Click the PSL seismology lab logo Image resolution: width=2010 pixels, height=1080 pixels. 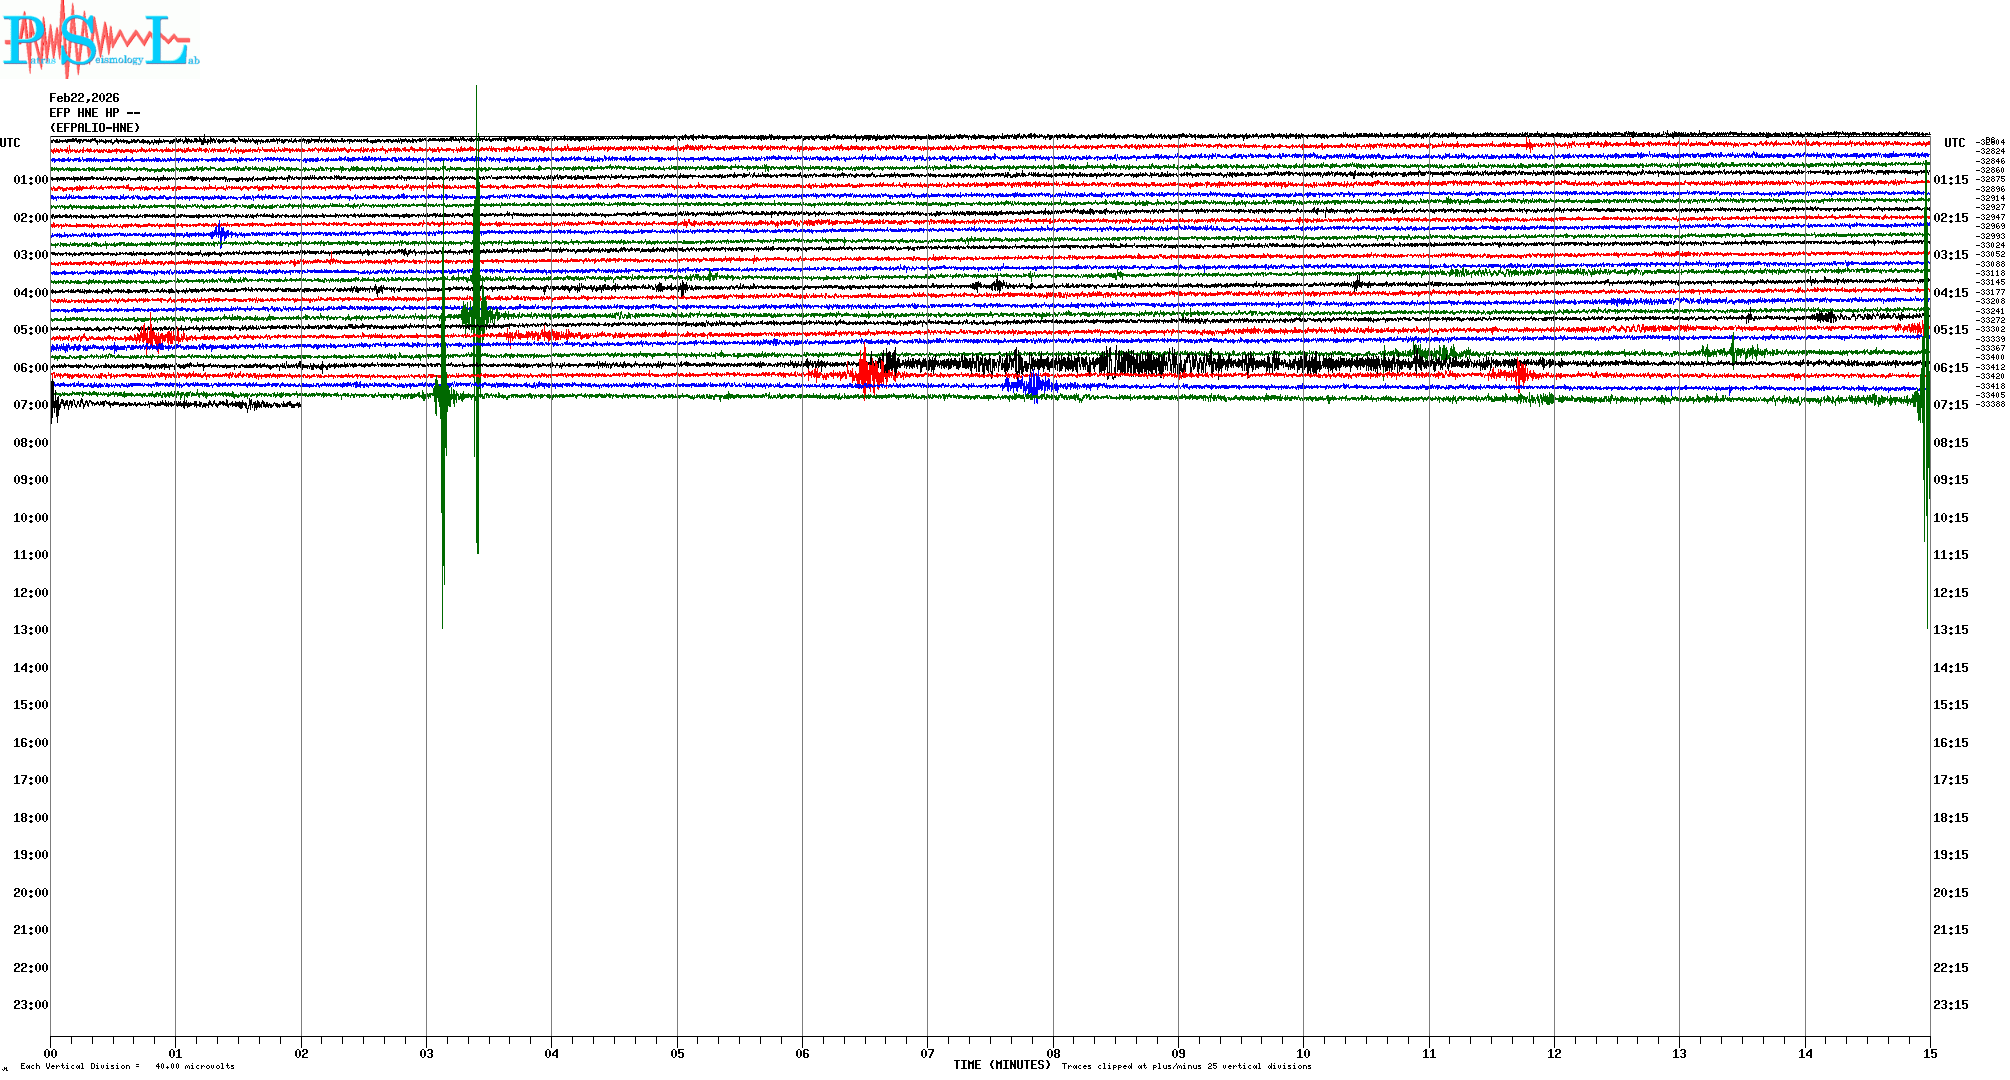pos(100,38)
